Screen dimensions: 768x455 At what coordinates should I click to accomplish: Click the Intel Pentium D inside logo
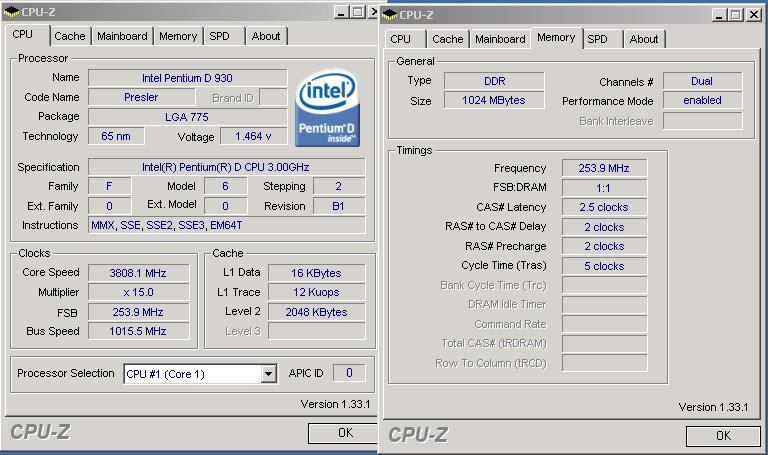click(x=327, y=107)
